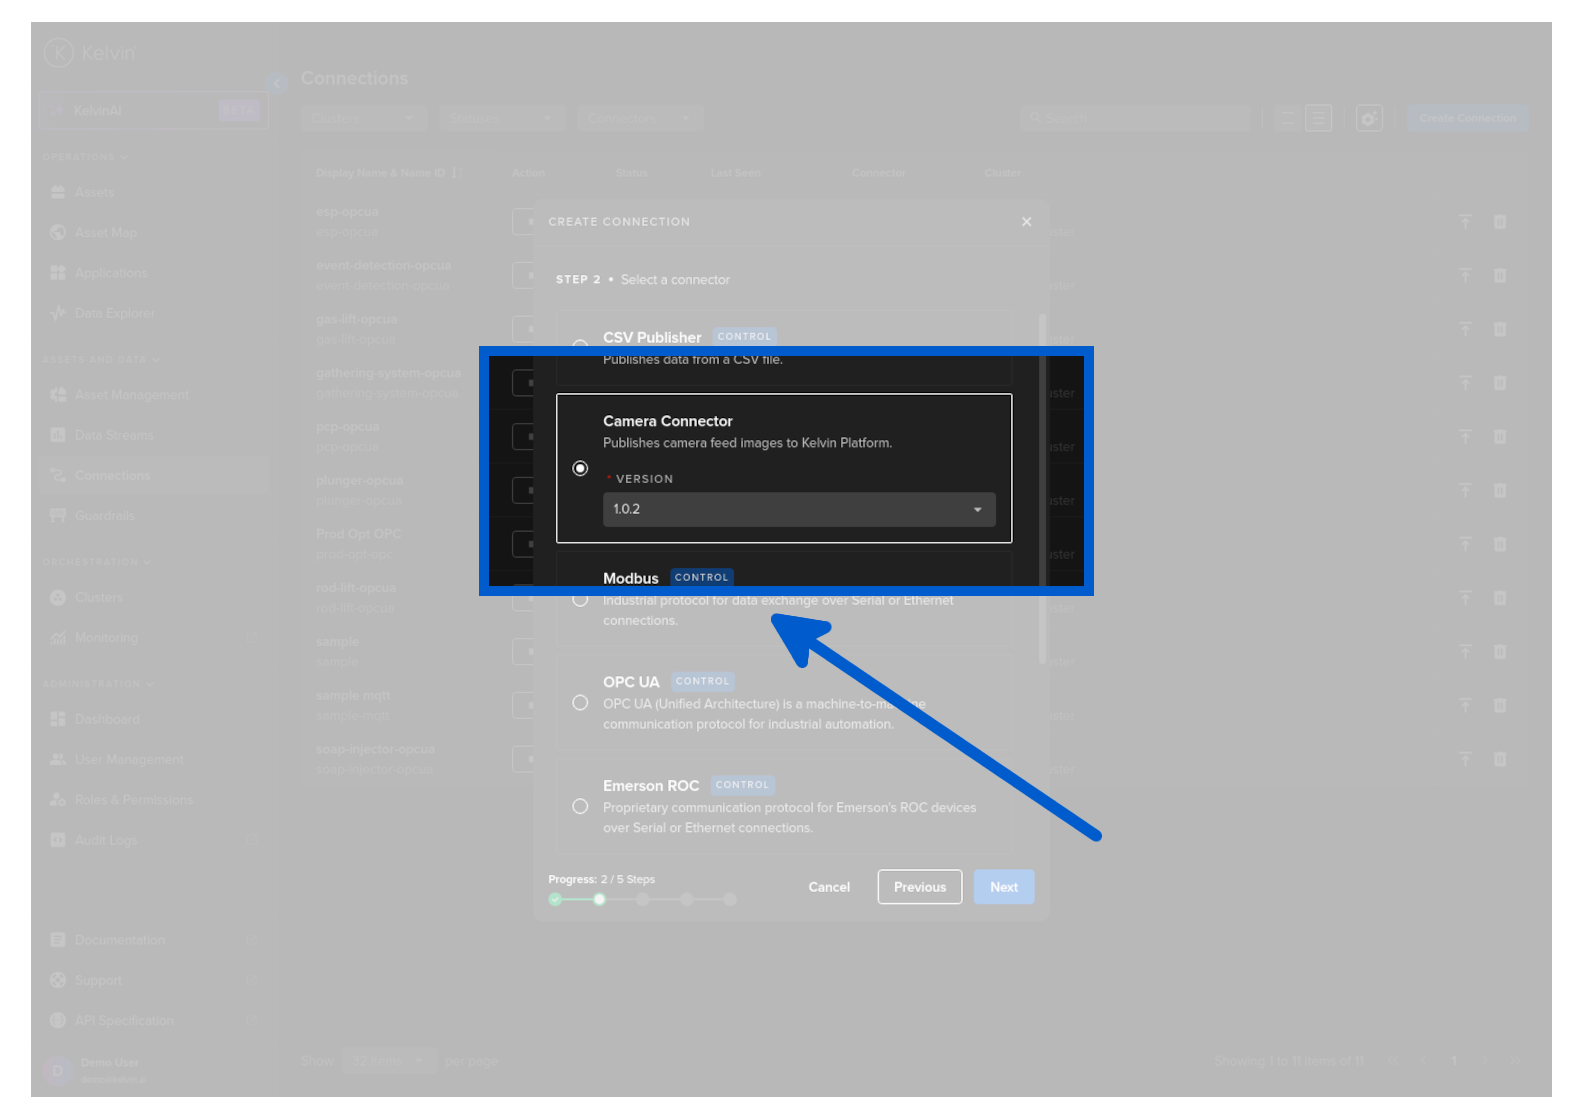Choose the Emerson ROC radio option
1584x1120 pixels.
pos(580,807)
